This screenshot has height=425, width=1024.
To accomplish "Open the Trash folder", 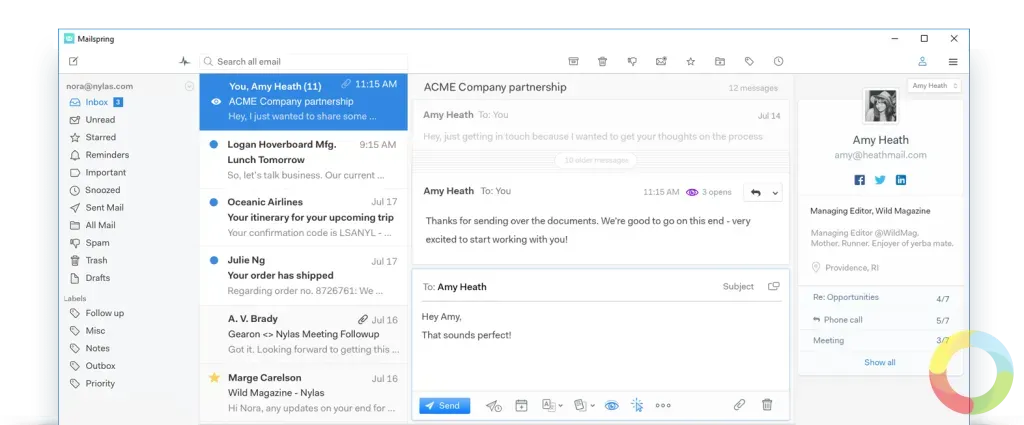I will point(88,260).
